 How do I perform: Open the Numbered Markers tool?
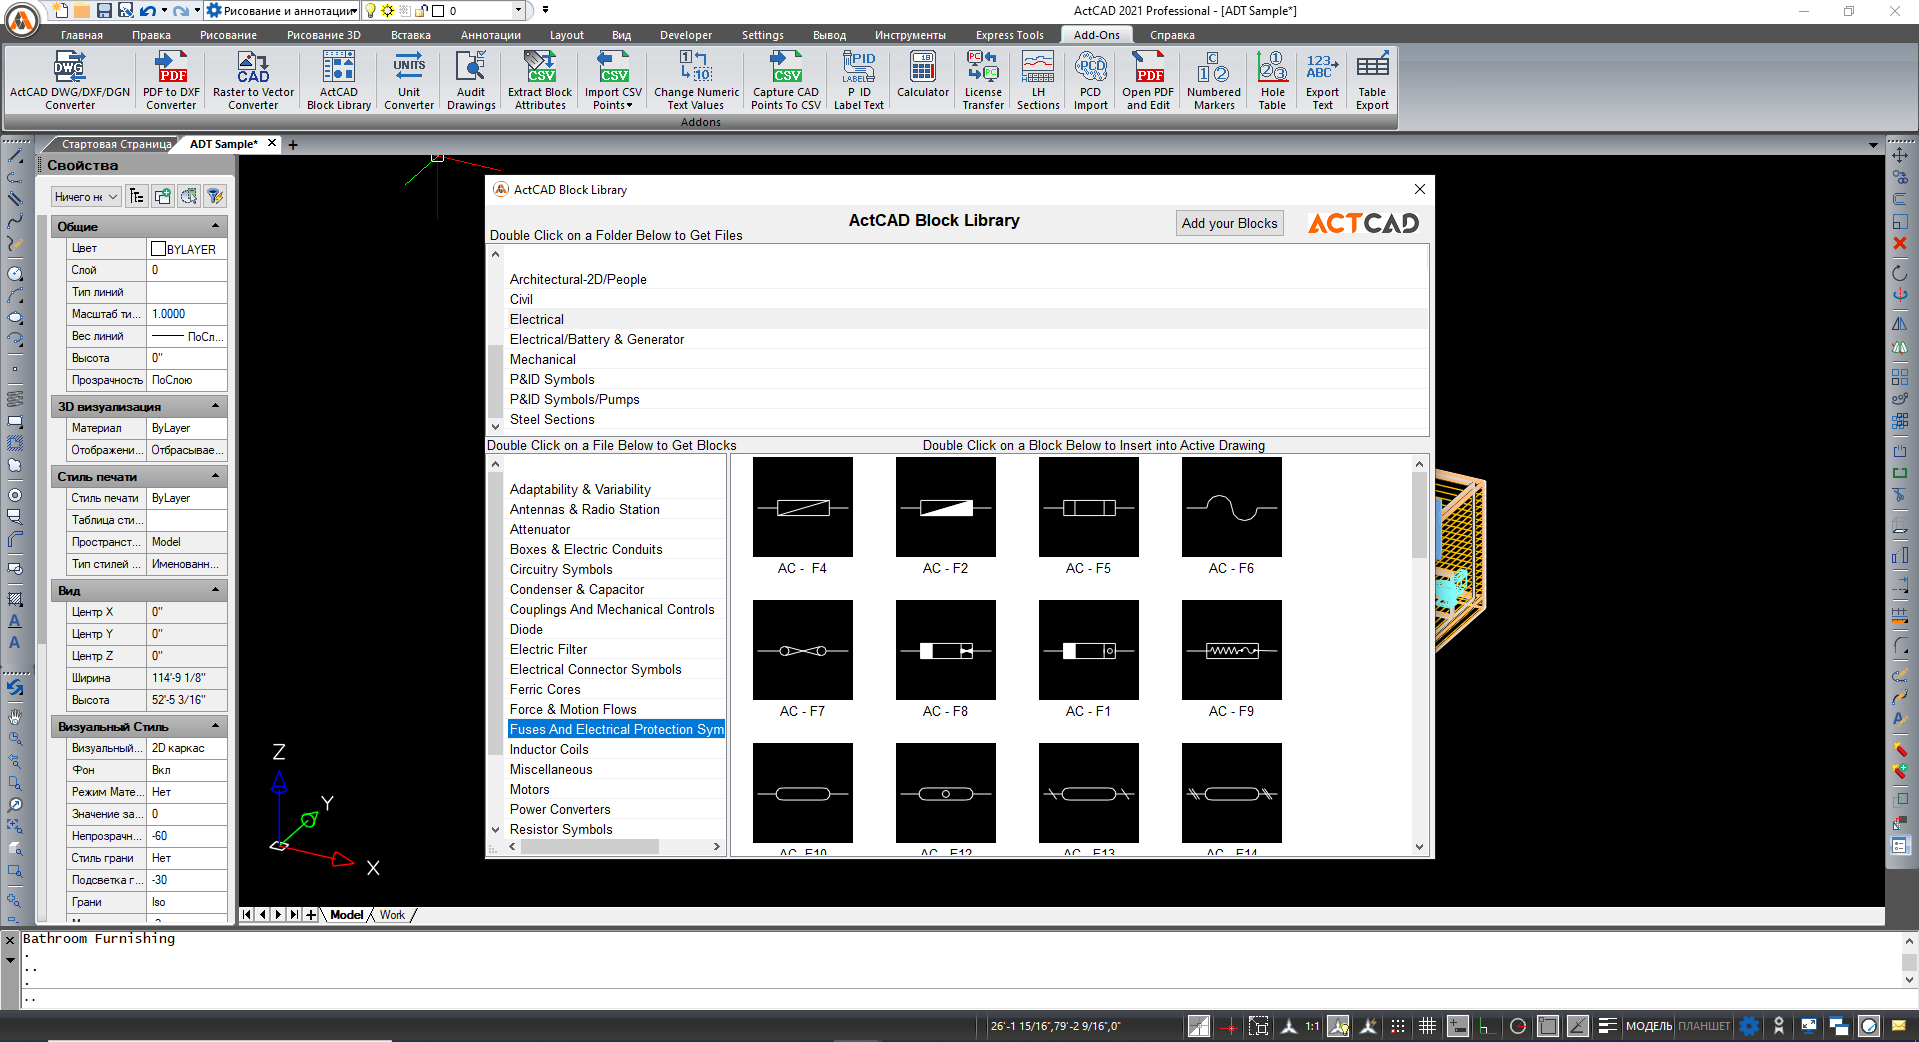click(x=1212, y=80)
